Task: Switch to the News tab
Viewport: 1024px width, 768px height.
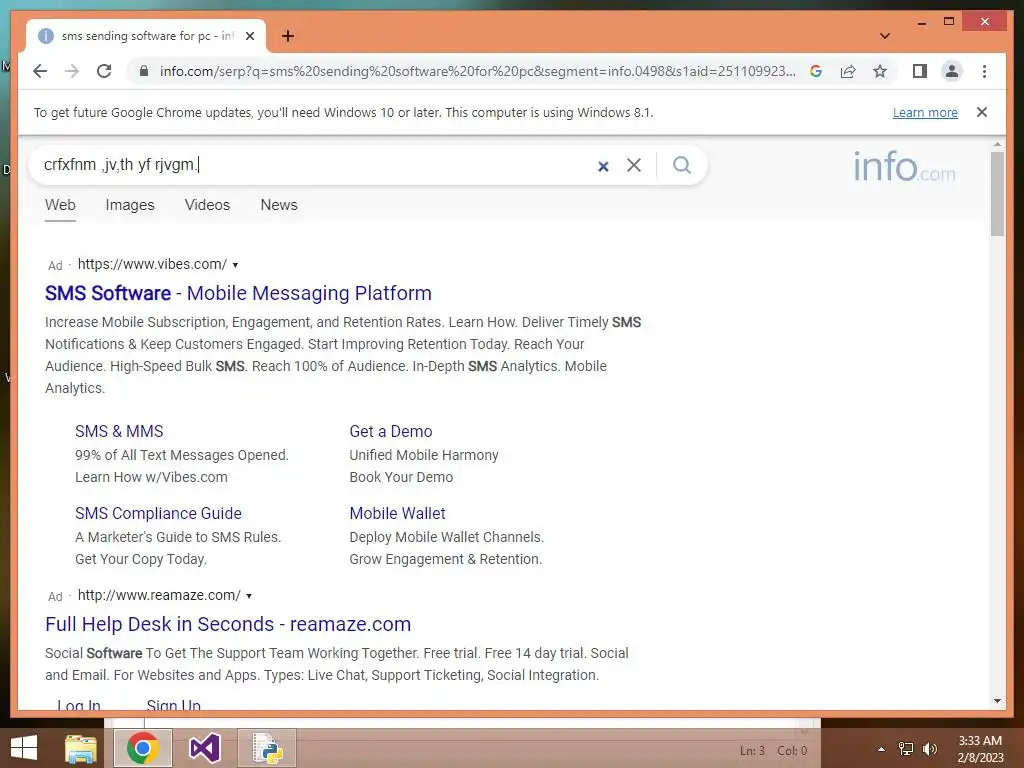Action: 279,204
